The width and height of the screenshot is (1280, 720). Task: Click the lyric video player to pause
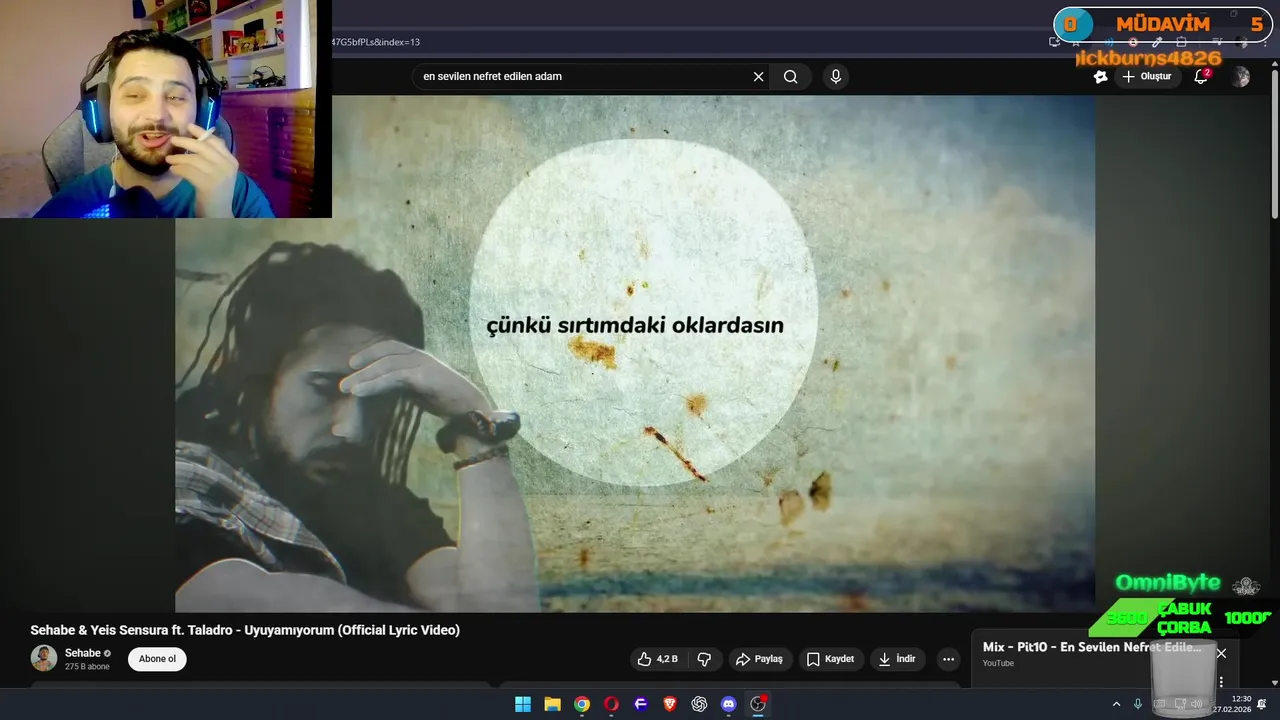point(634,354)
